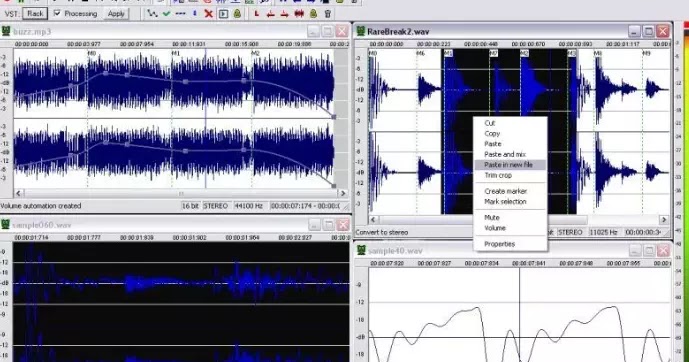Close the sample060.wav window

(x=342, y=225)
